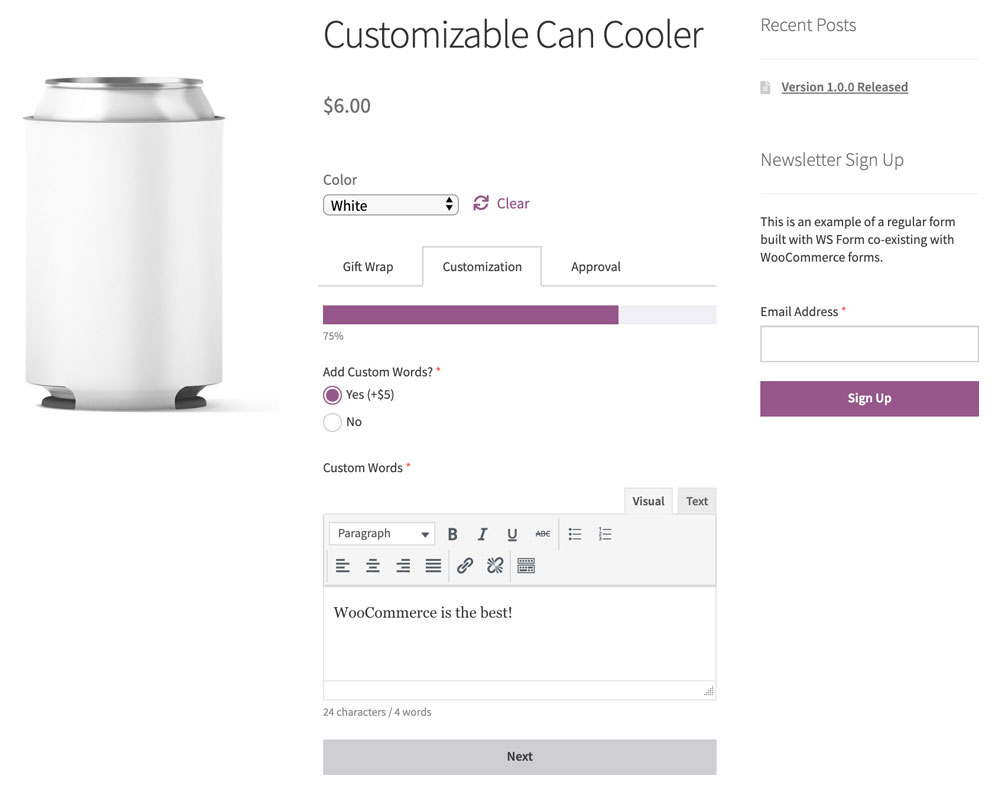Image resolution: width=1000 pixels, height=790 pixels.
Task: Insert a bulleted list
Action: pos(575,534)
